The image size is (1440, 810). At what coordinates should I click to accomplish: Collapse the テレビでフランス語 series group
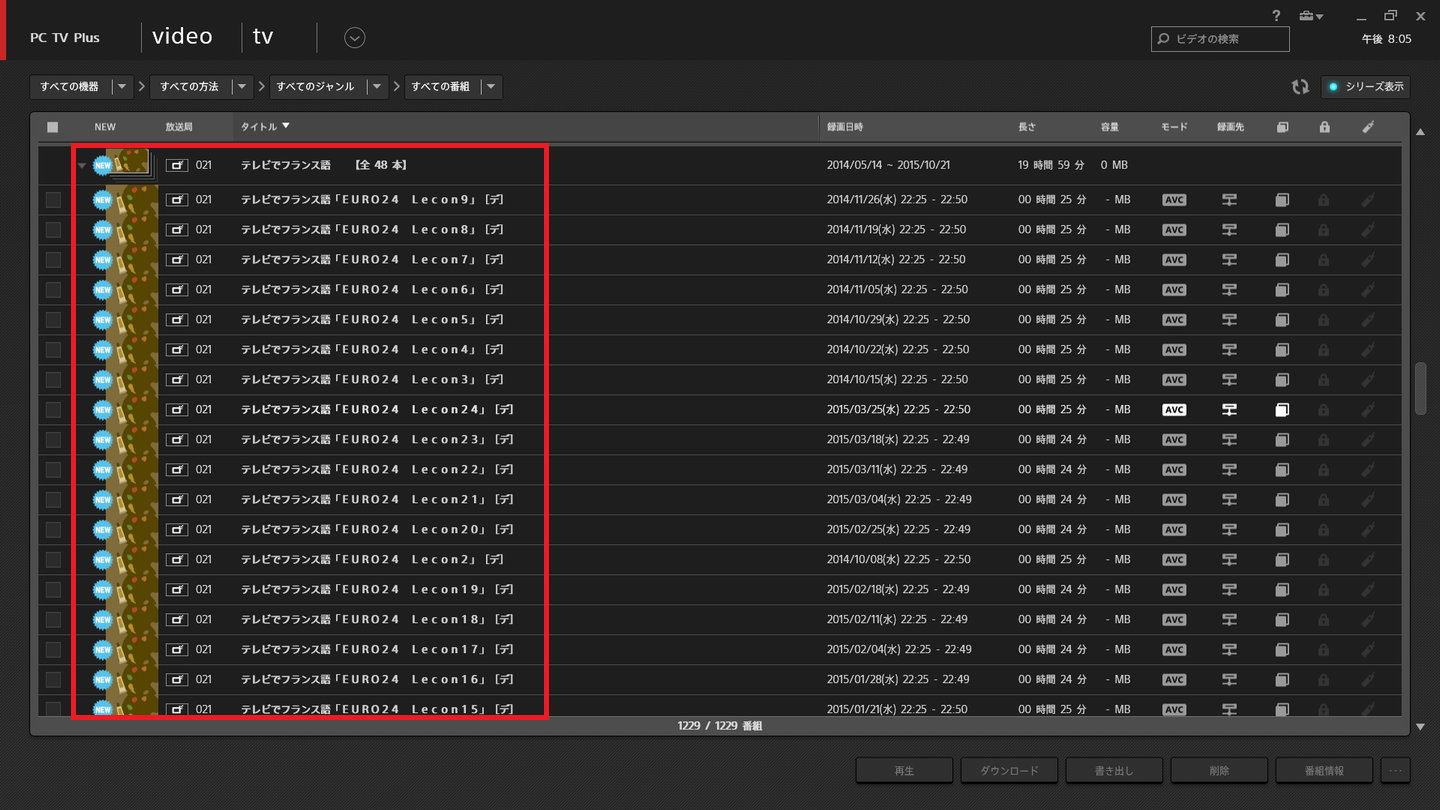pyautogui.click(x=82, y=165)
